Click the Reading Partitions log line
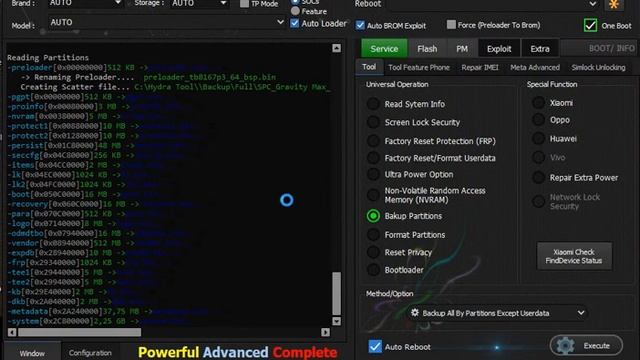The width and height of the screenshot is (640, 360). [x=48, y=58]
